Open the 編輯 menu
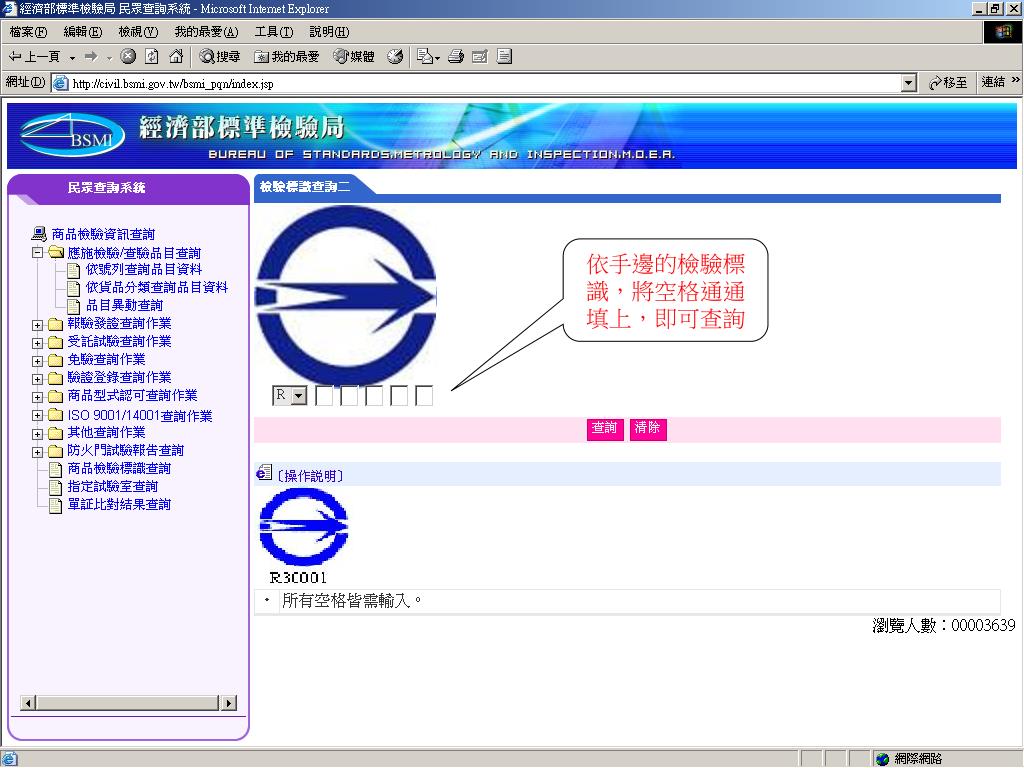This screenshot has width=1024, height=768. [x=83, y=31]
